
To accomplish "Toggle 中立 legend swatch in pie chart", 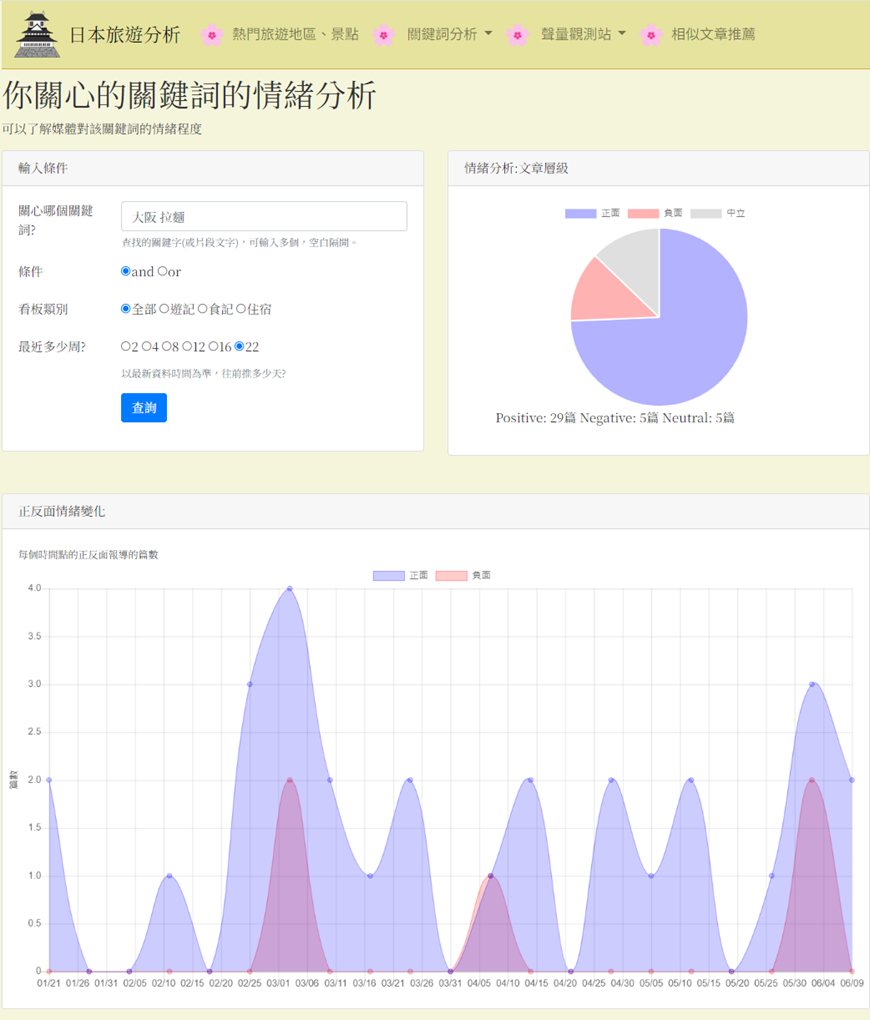I will point(706,214).
